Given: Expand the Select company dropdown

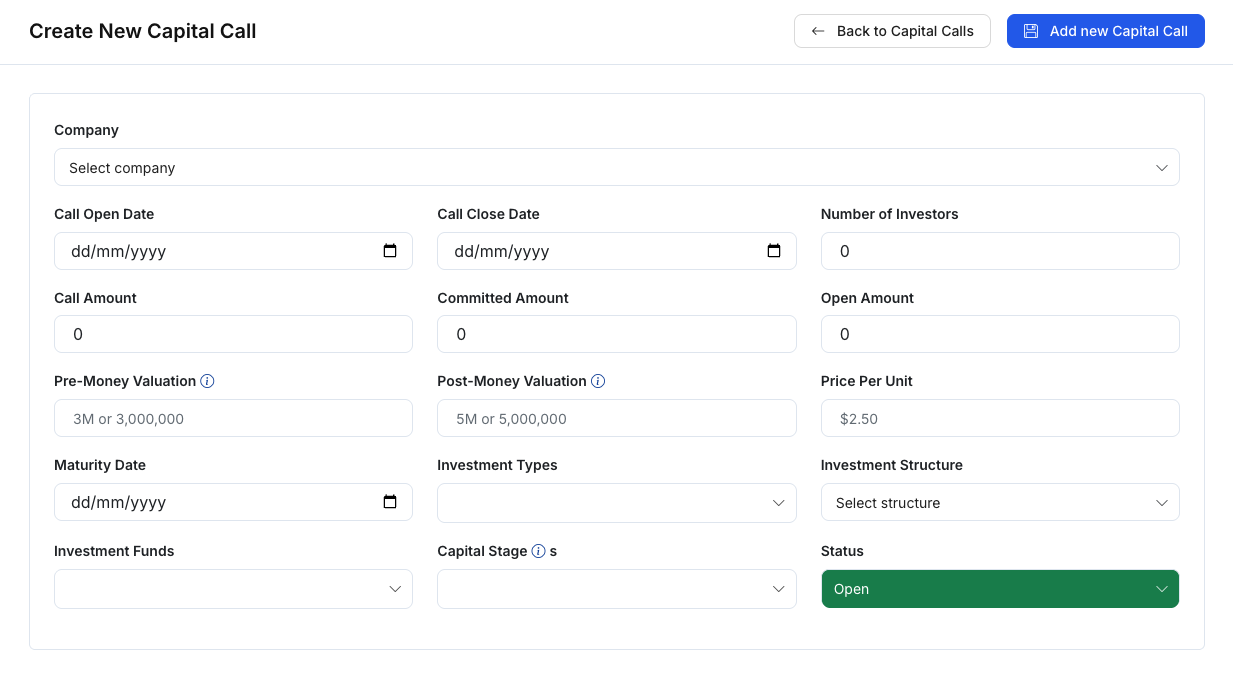Looking at the screenshot, I should (x=616, y=168).
